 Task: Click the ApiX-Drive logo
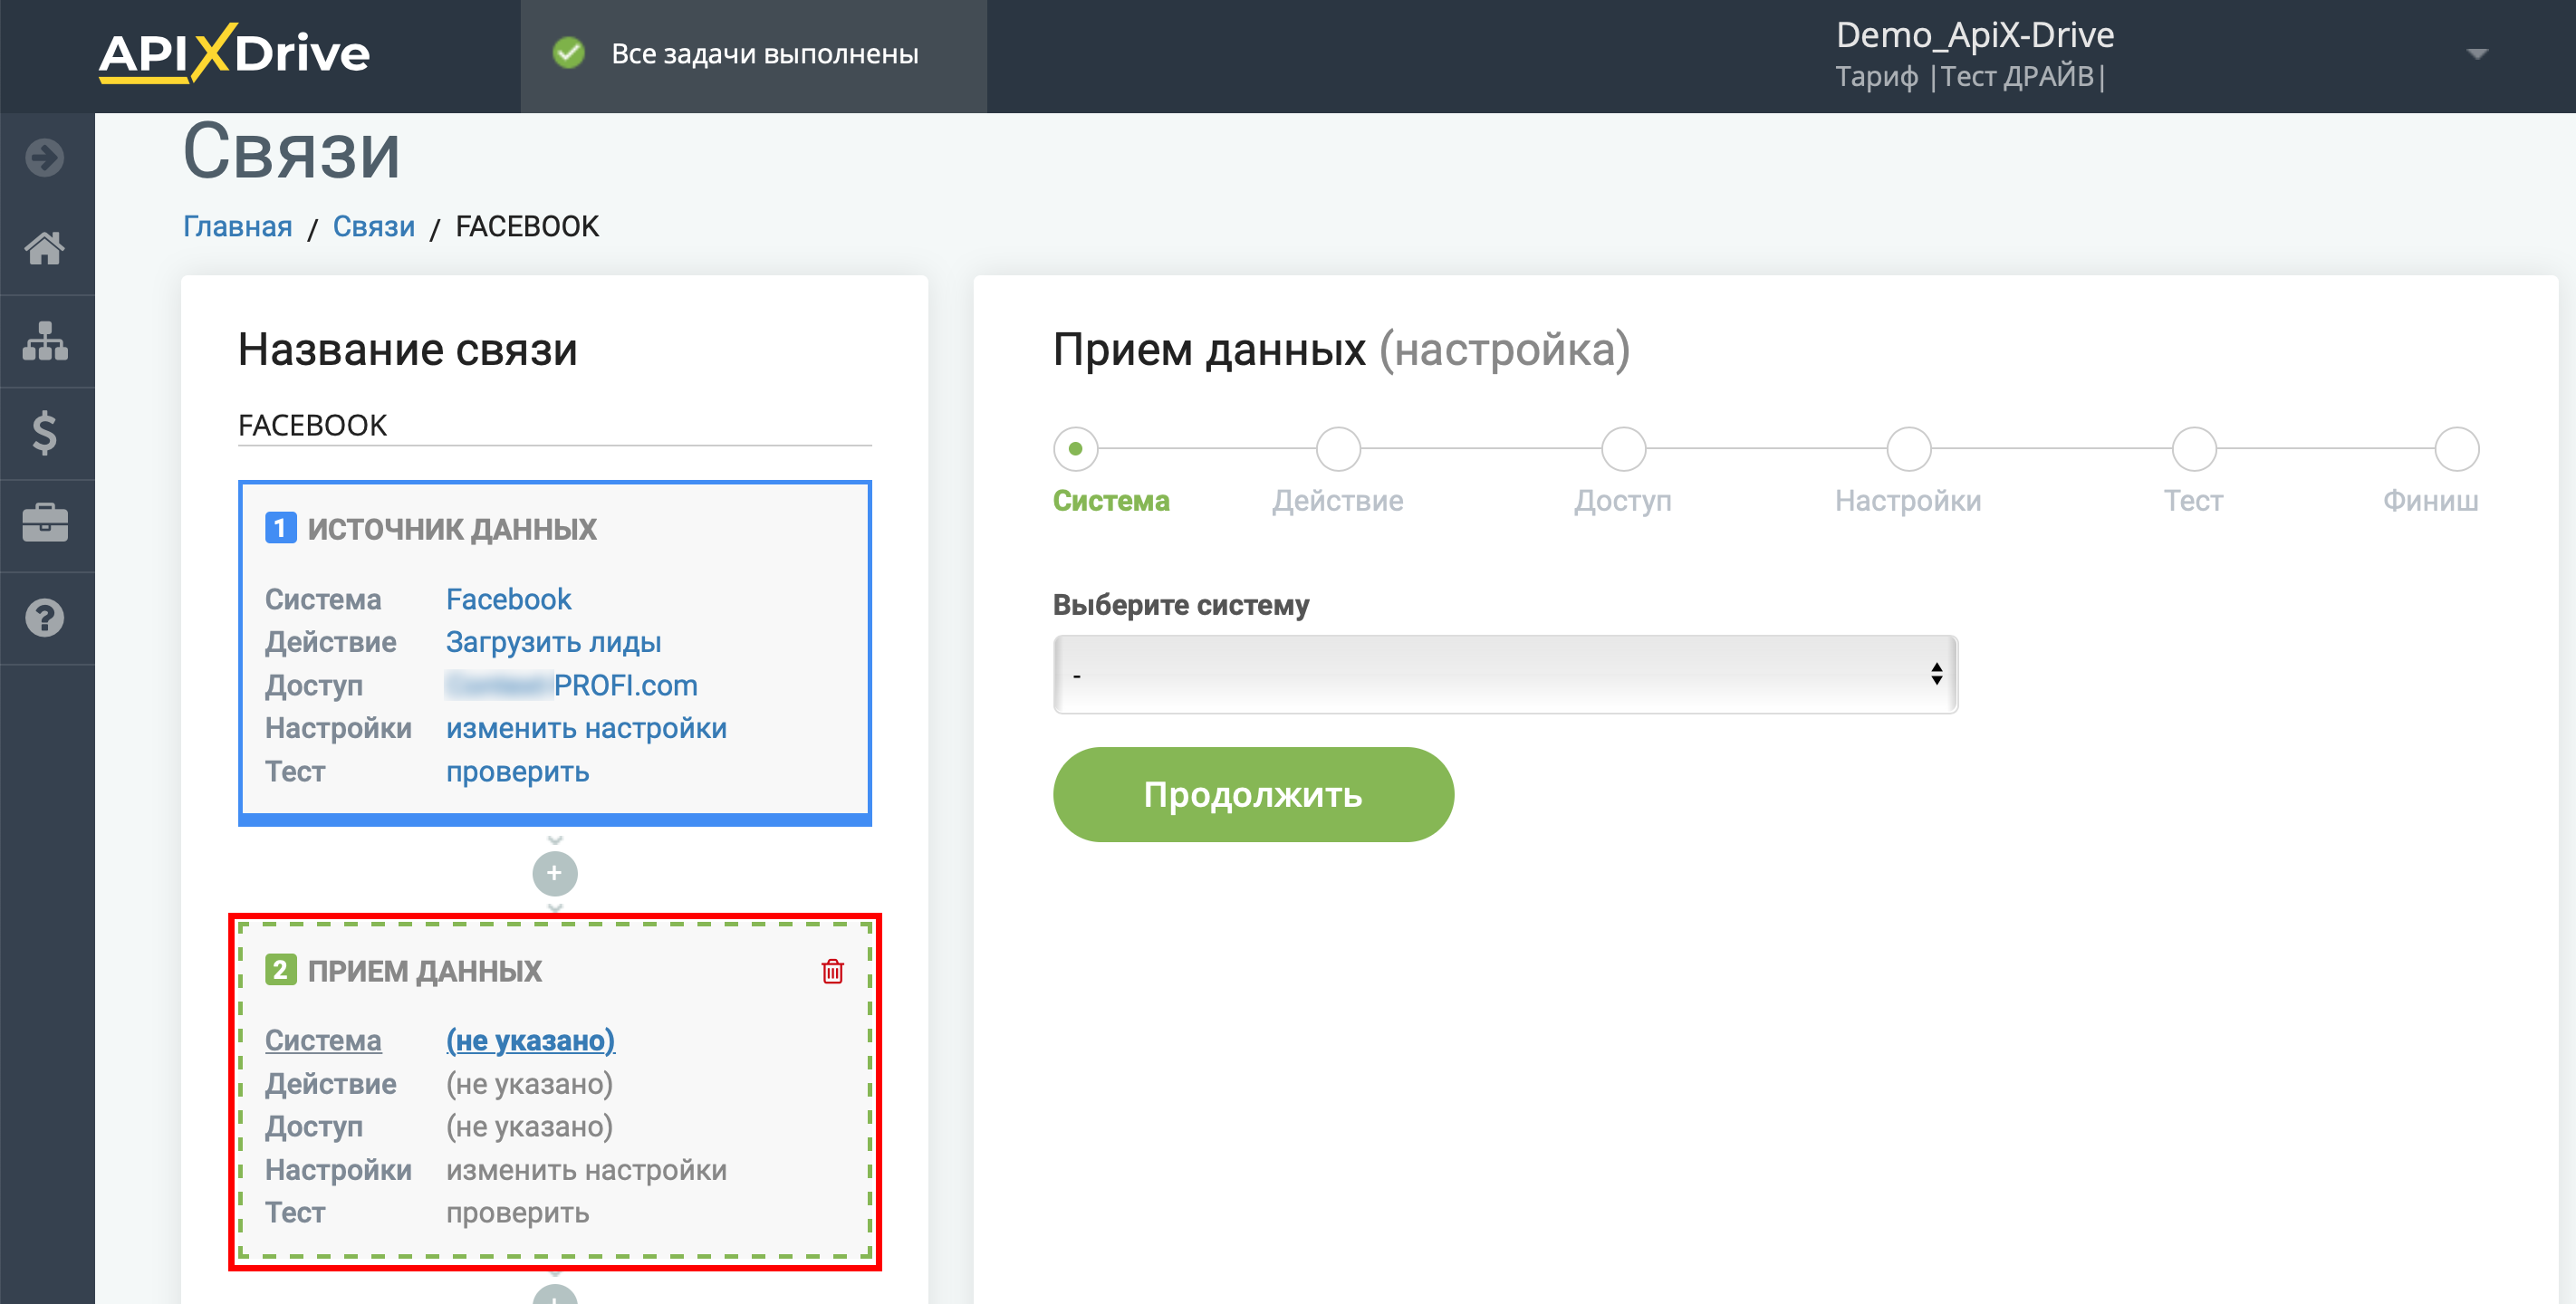(x=234, y=54)
